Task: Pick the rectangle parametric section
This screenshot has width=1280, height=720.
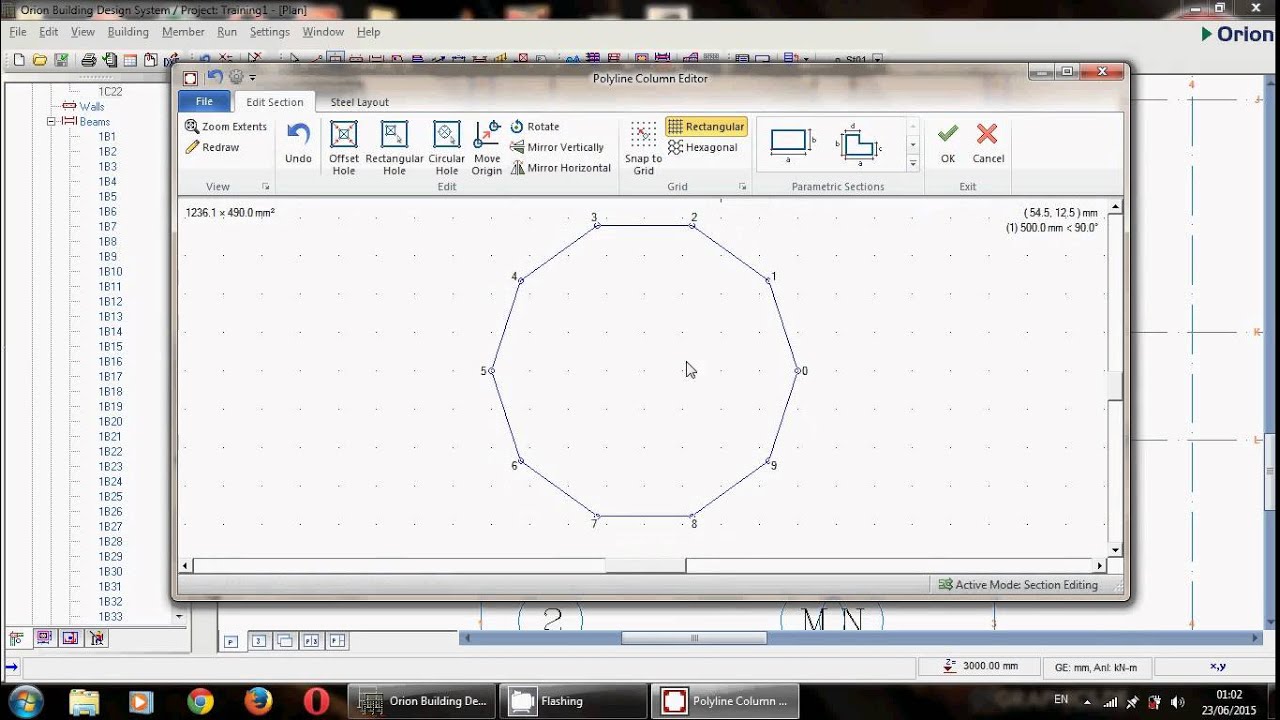Action: click(792, 144)
